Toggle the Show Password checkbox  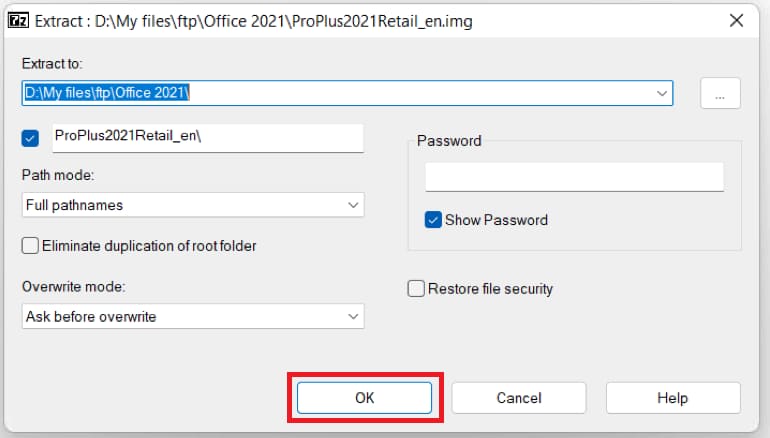tap(433, 220)
